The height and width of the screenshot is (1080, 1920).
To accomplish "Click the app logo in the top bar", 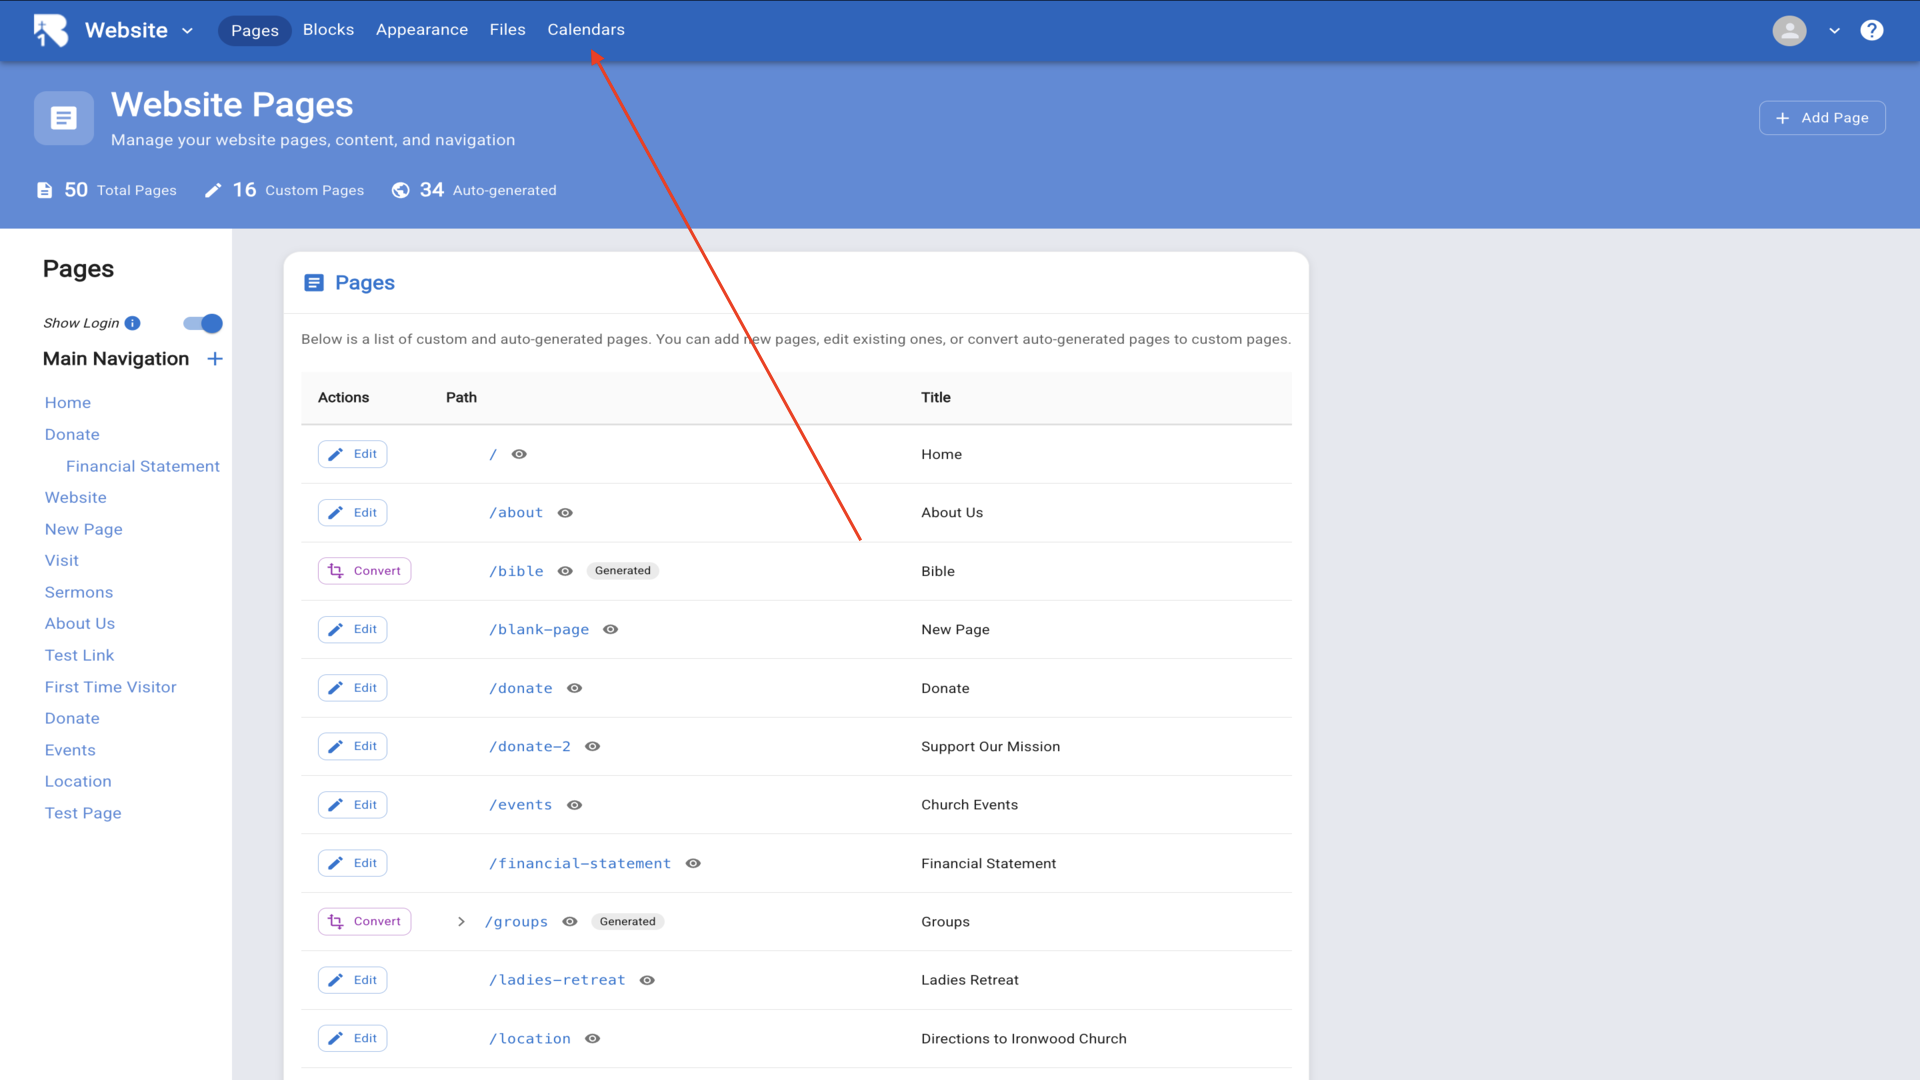I will [x=51, y=30].
